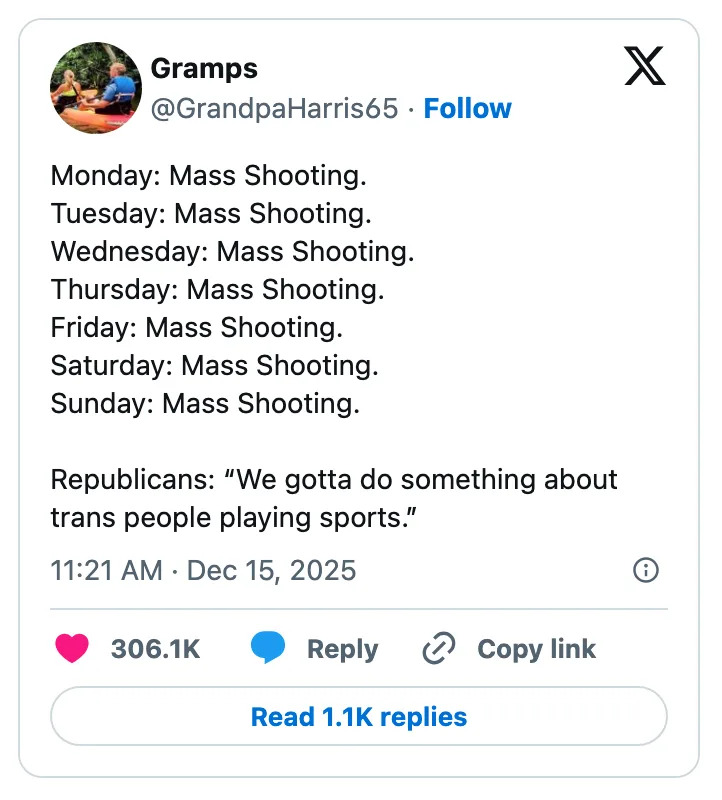Viewport: 722px width, 800px height.
Task: Click the X logo icon
Action: coord(643,66)
